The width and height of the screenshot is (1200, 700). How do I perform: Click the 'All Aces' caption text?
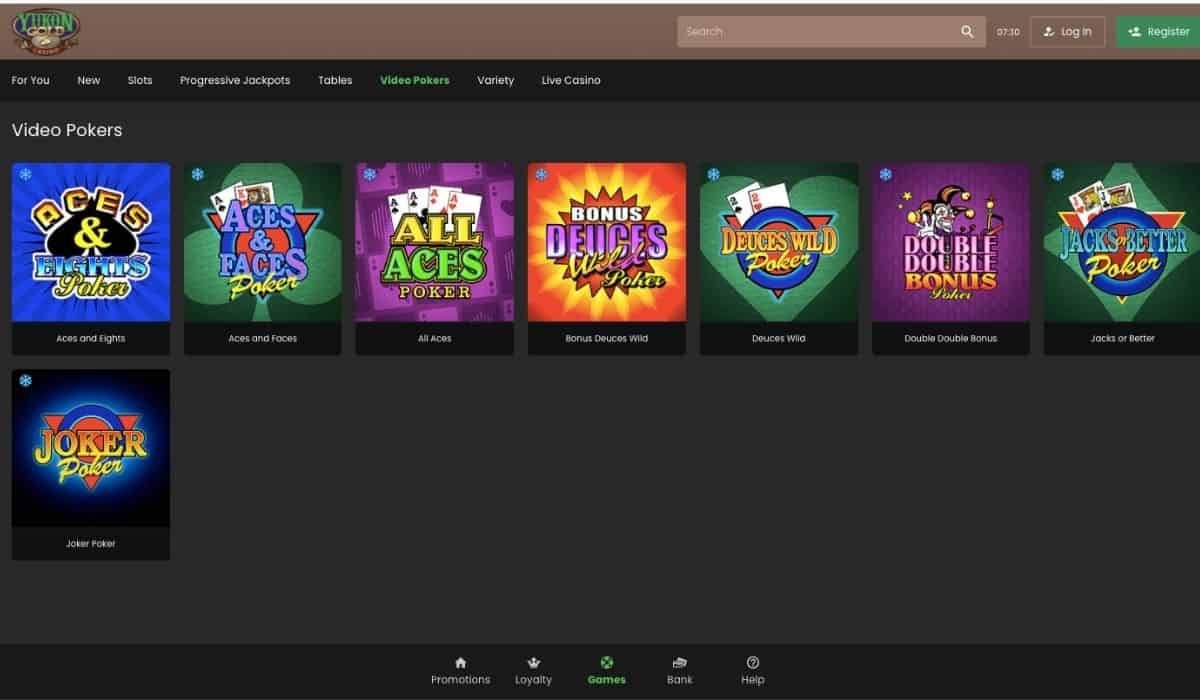click(435, 339)
